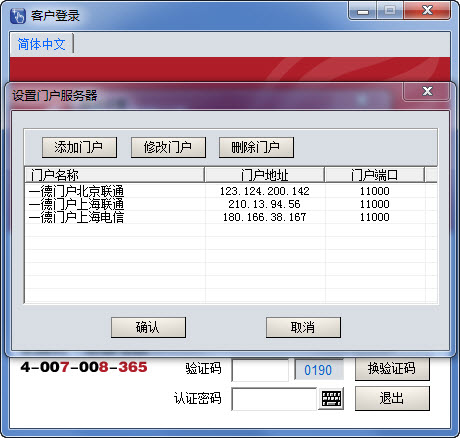The width and height of the screenshot is (460, 438).
Task: Sort by the 门户端口 column header
Action: pyautogui.click(x=375, y=175)
